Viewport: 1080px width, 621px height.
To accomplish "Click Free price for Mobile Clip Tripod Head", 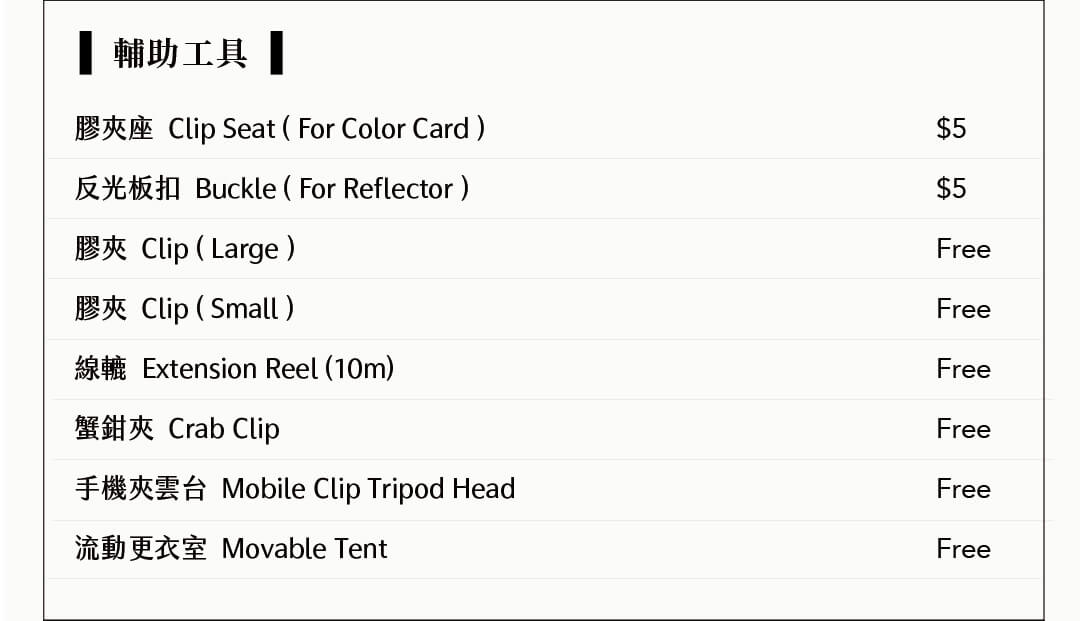I will pos(964,489).
